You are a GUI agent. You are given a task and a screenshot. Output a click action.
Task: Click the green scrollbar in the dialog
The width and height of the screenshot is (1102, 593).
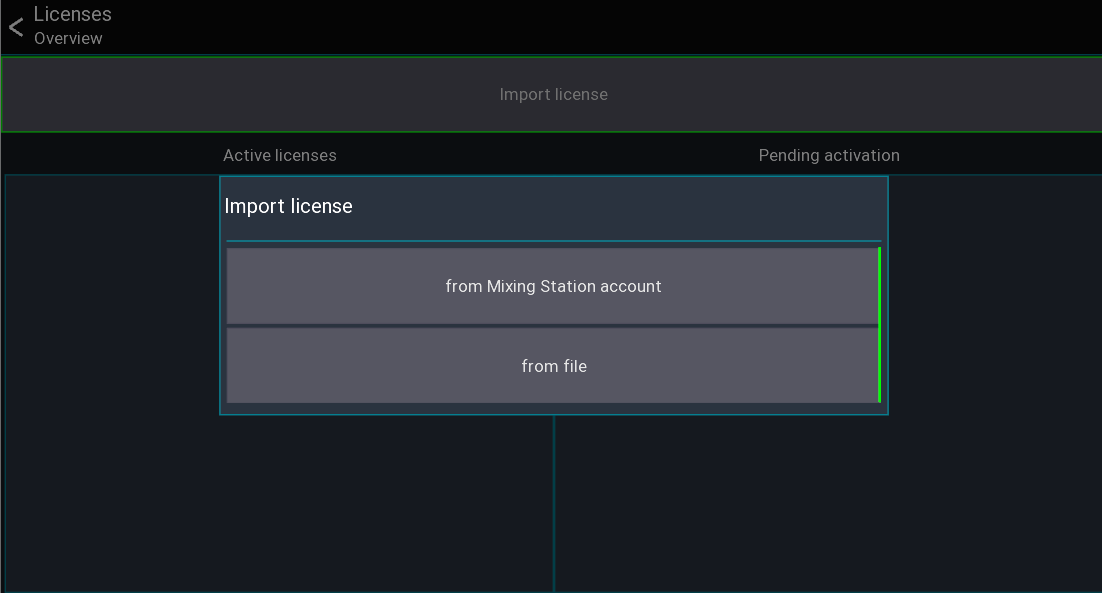[x=879, y=325]
